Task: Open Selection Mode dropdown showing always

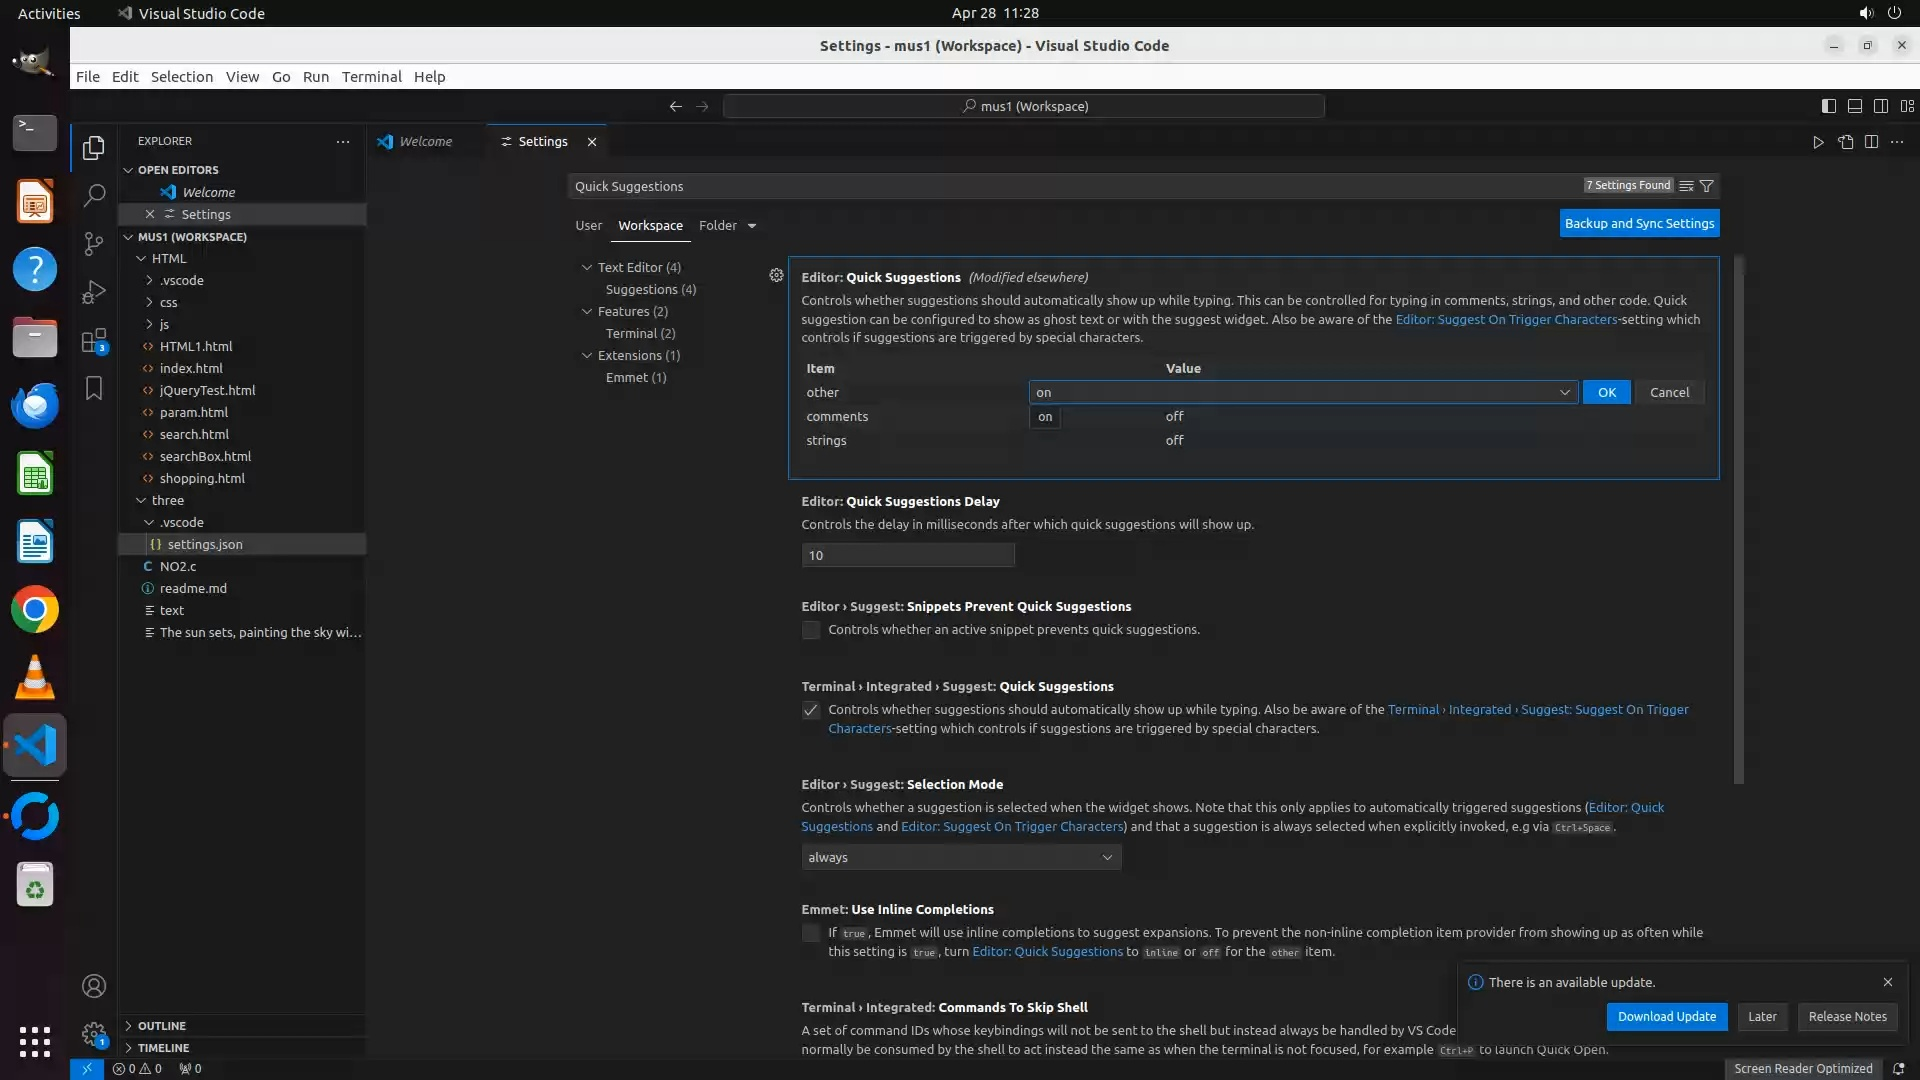Action: (x=960, y=857)
